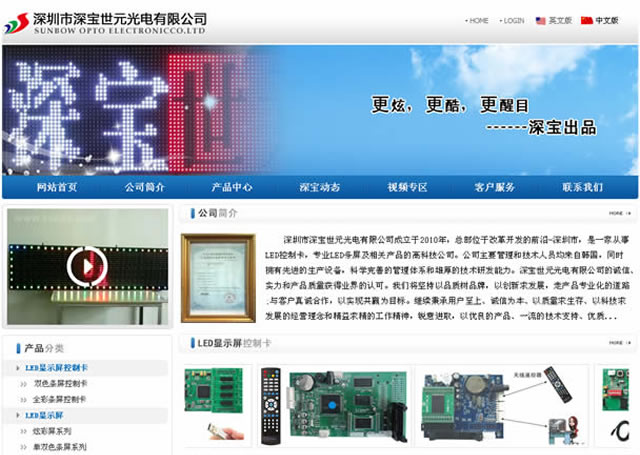Click the LED banner image
This screenshot has height=455, width=640.
320,110
